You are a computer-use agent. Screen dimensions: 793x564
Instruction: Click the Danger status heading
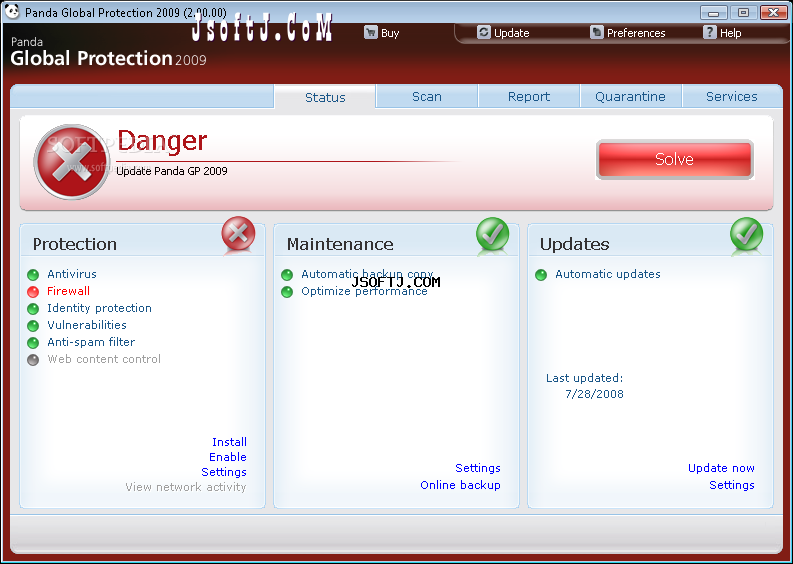click(x=162, y=141)
